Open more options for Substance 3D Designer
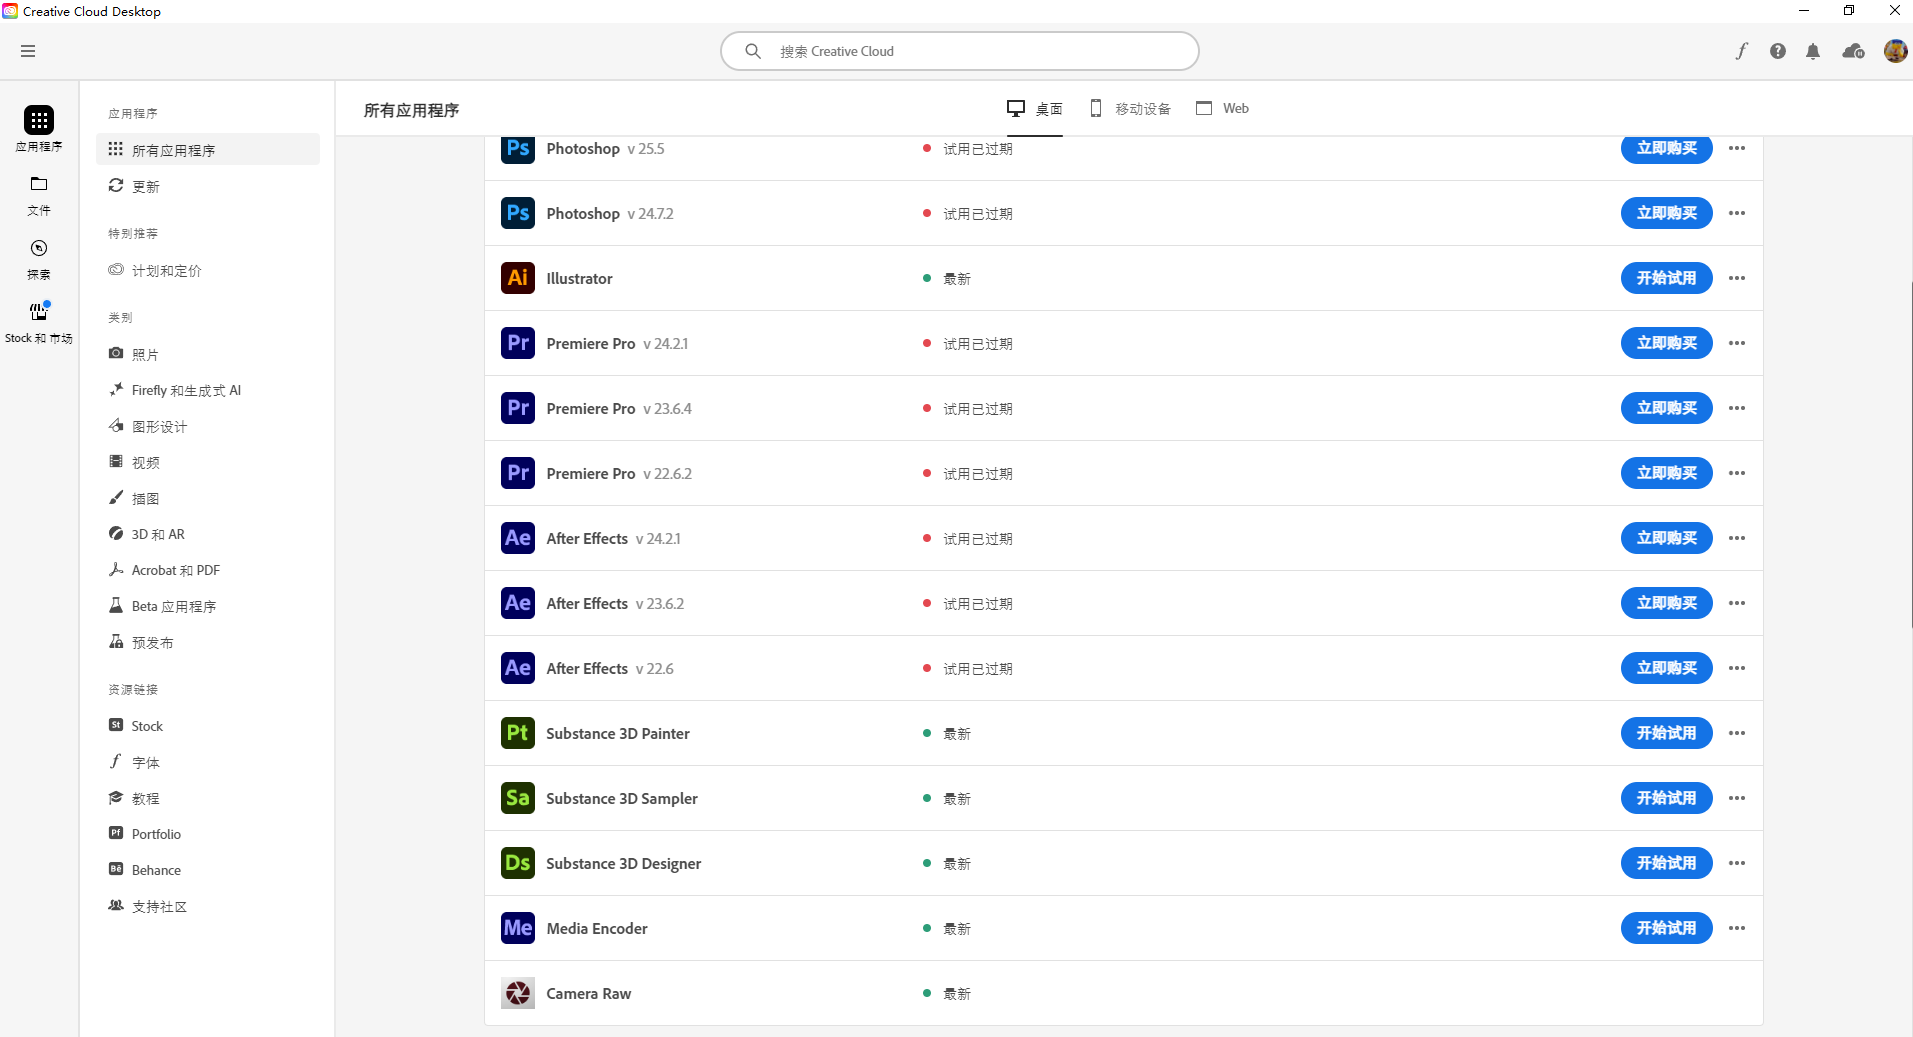1913x1037 pixels. [x=1736, y=863]
